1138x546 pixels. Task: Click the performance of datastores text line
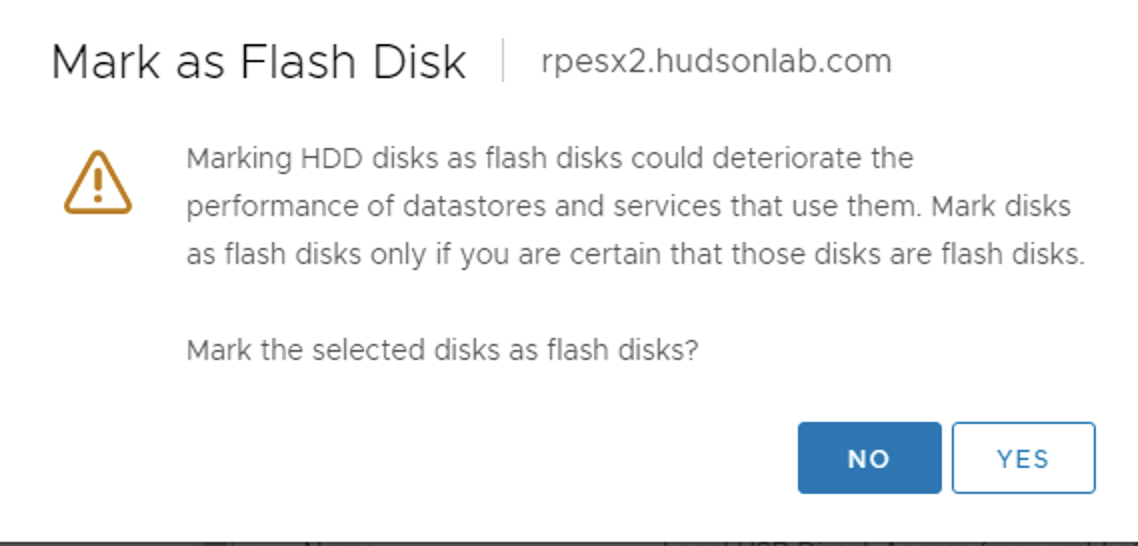(629, 207)
